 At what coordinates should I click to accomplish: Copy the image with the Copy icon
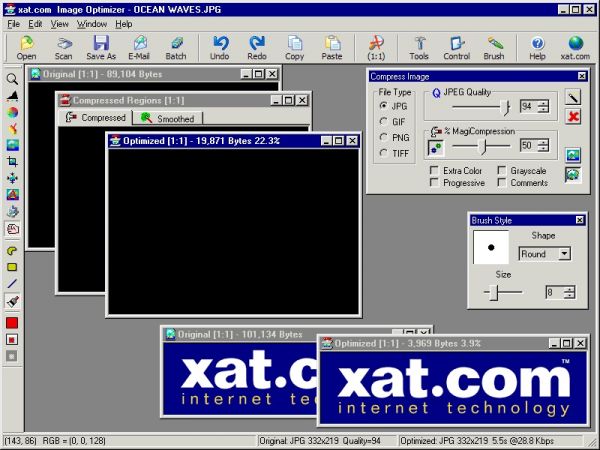(x=294, y=47)
